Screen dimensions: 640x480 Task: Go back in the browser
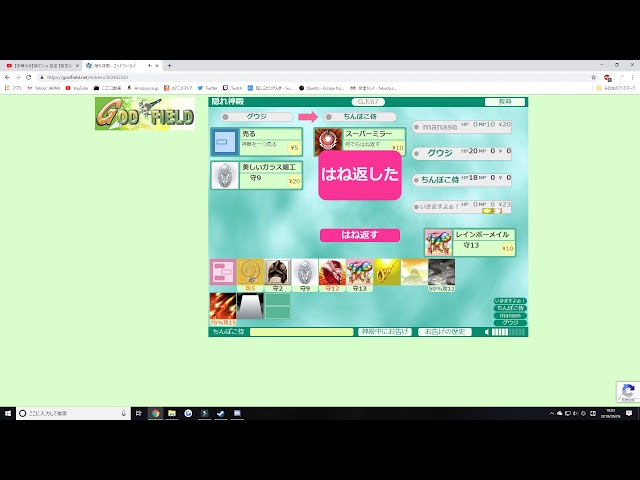click(7, 77)
